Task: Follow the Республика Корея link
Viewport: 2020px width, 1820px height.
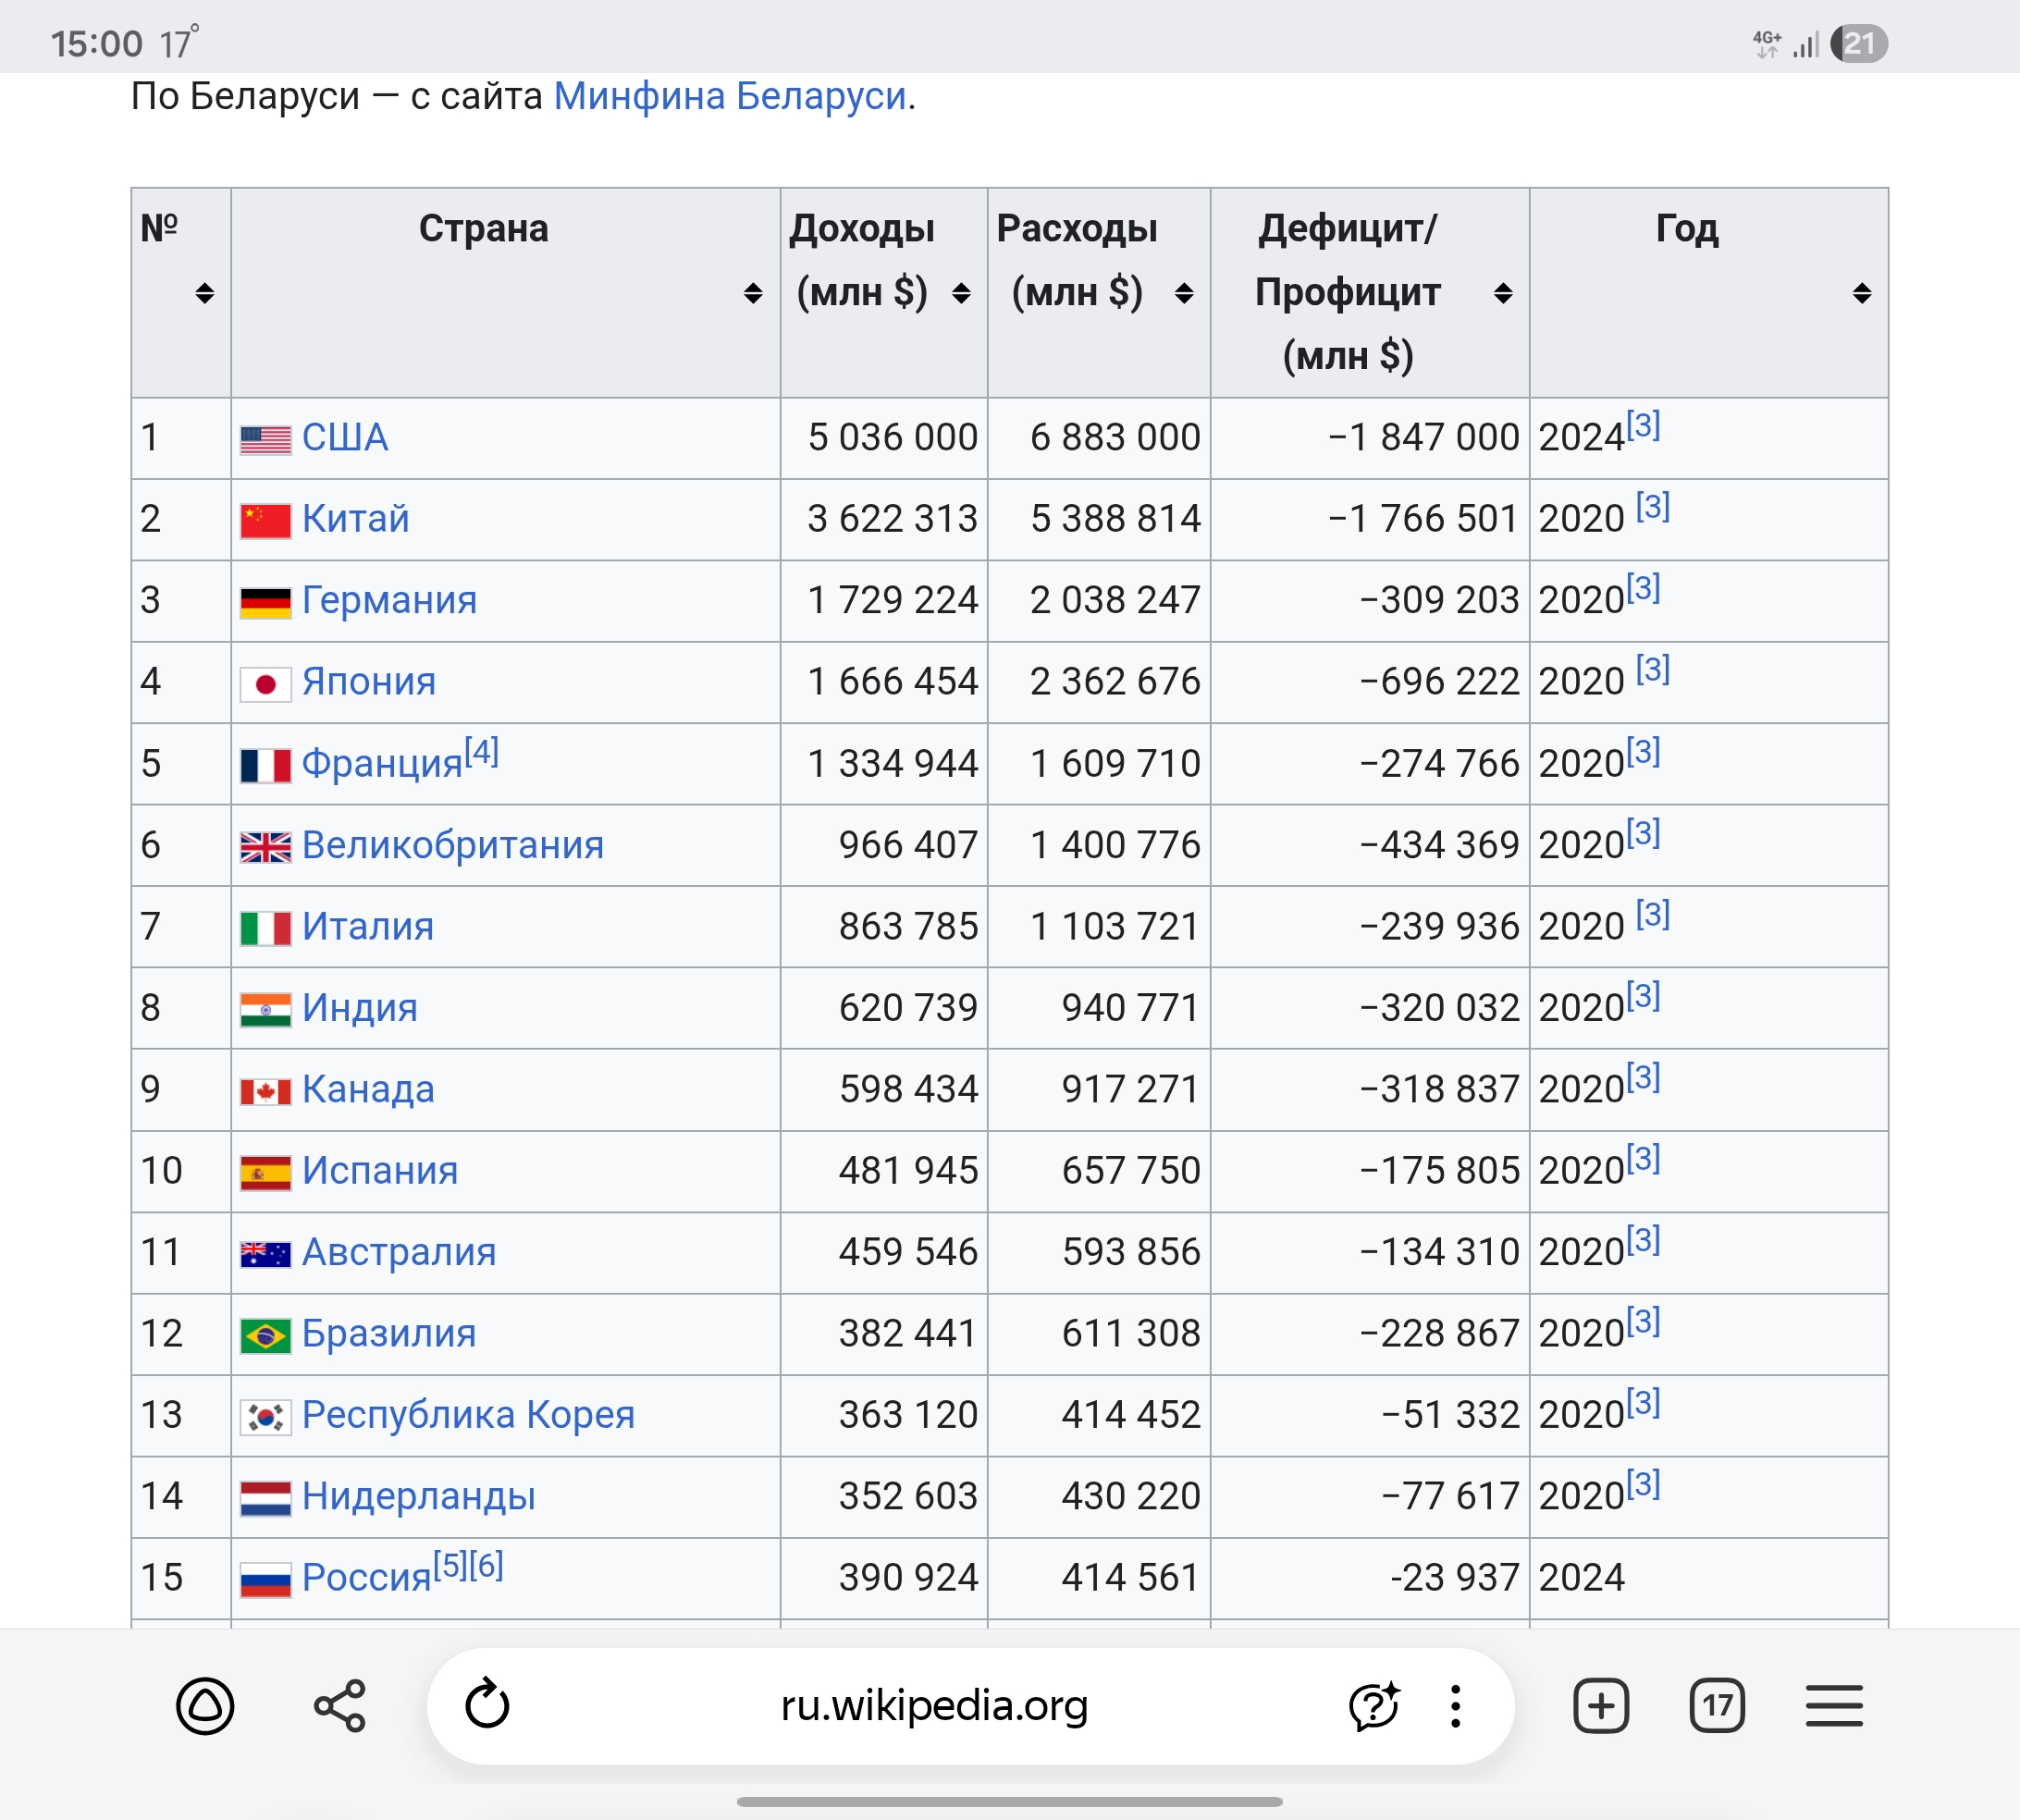Action: [x=468, y=1415]
